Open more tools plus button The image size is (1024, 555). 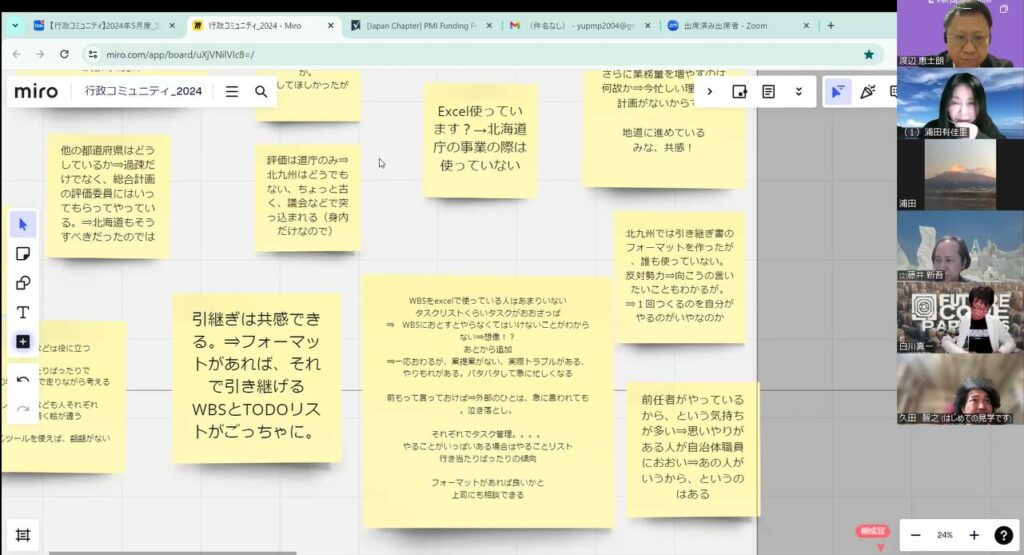(x=23, y=341)
